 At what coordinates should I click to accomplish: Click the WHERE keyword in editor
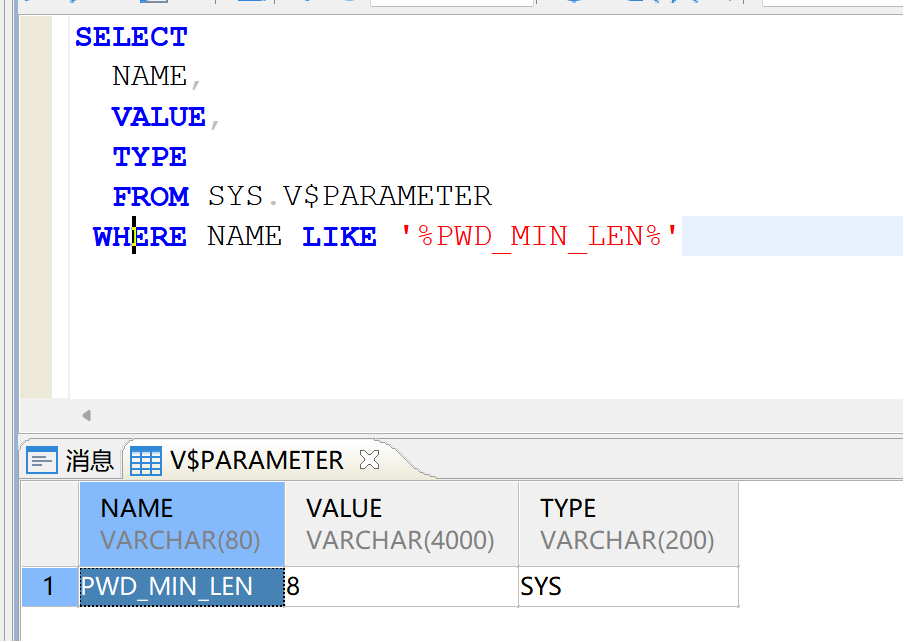(140, 237)
